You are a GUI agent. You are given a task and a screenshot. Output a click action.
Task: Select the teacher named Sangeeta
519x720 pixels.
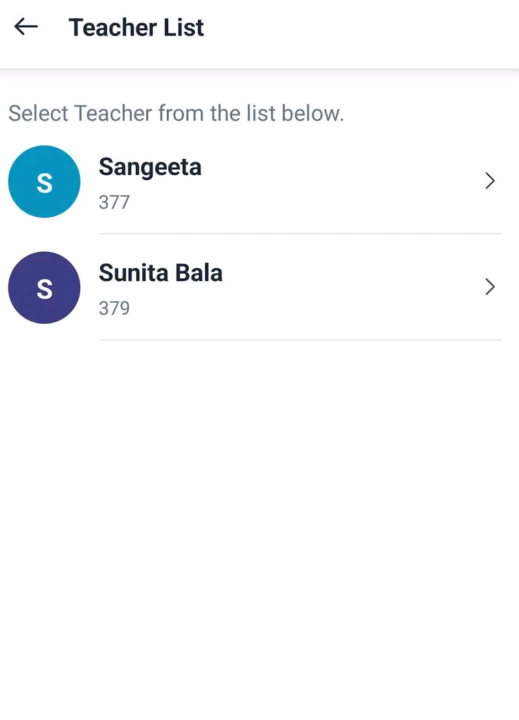pos(150,167)
